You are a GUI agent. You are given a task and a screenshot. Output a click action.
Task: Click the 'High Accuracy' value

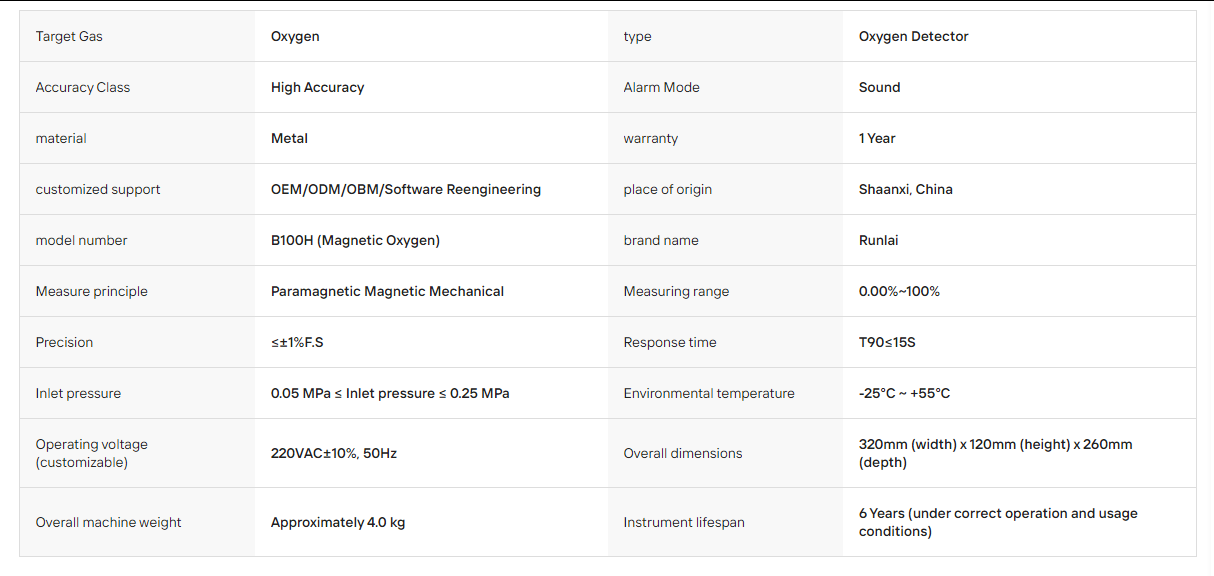317,88
